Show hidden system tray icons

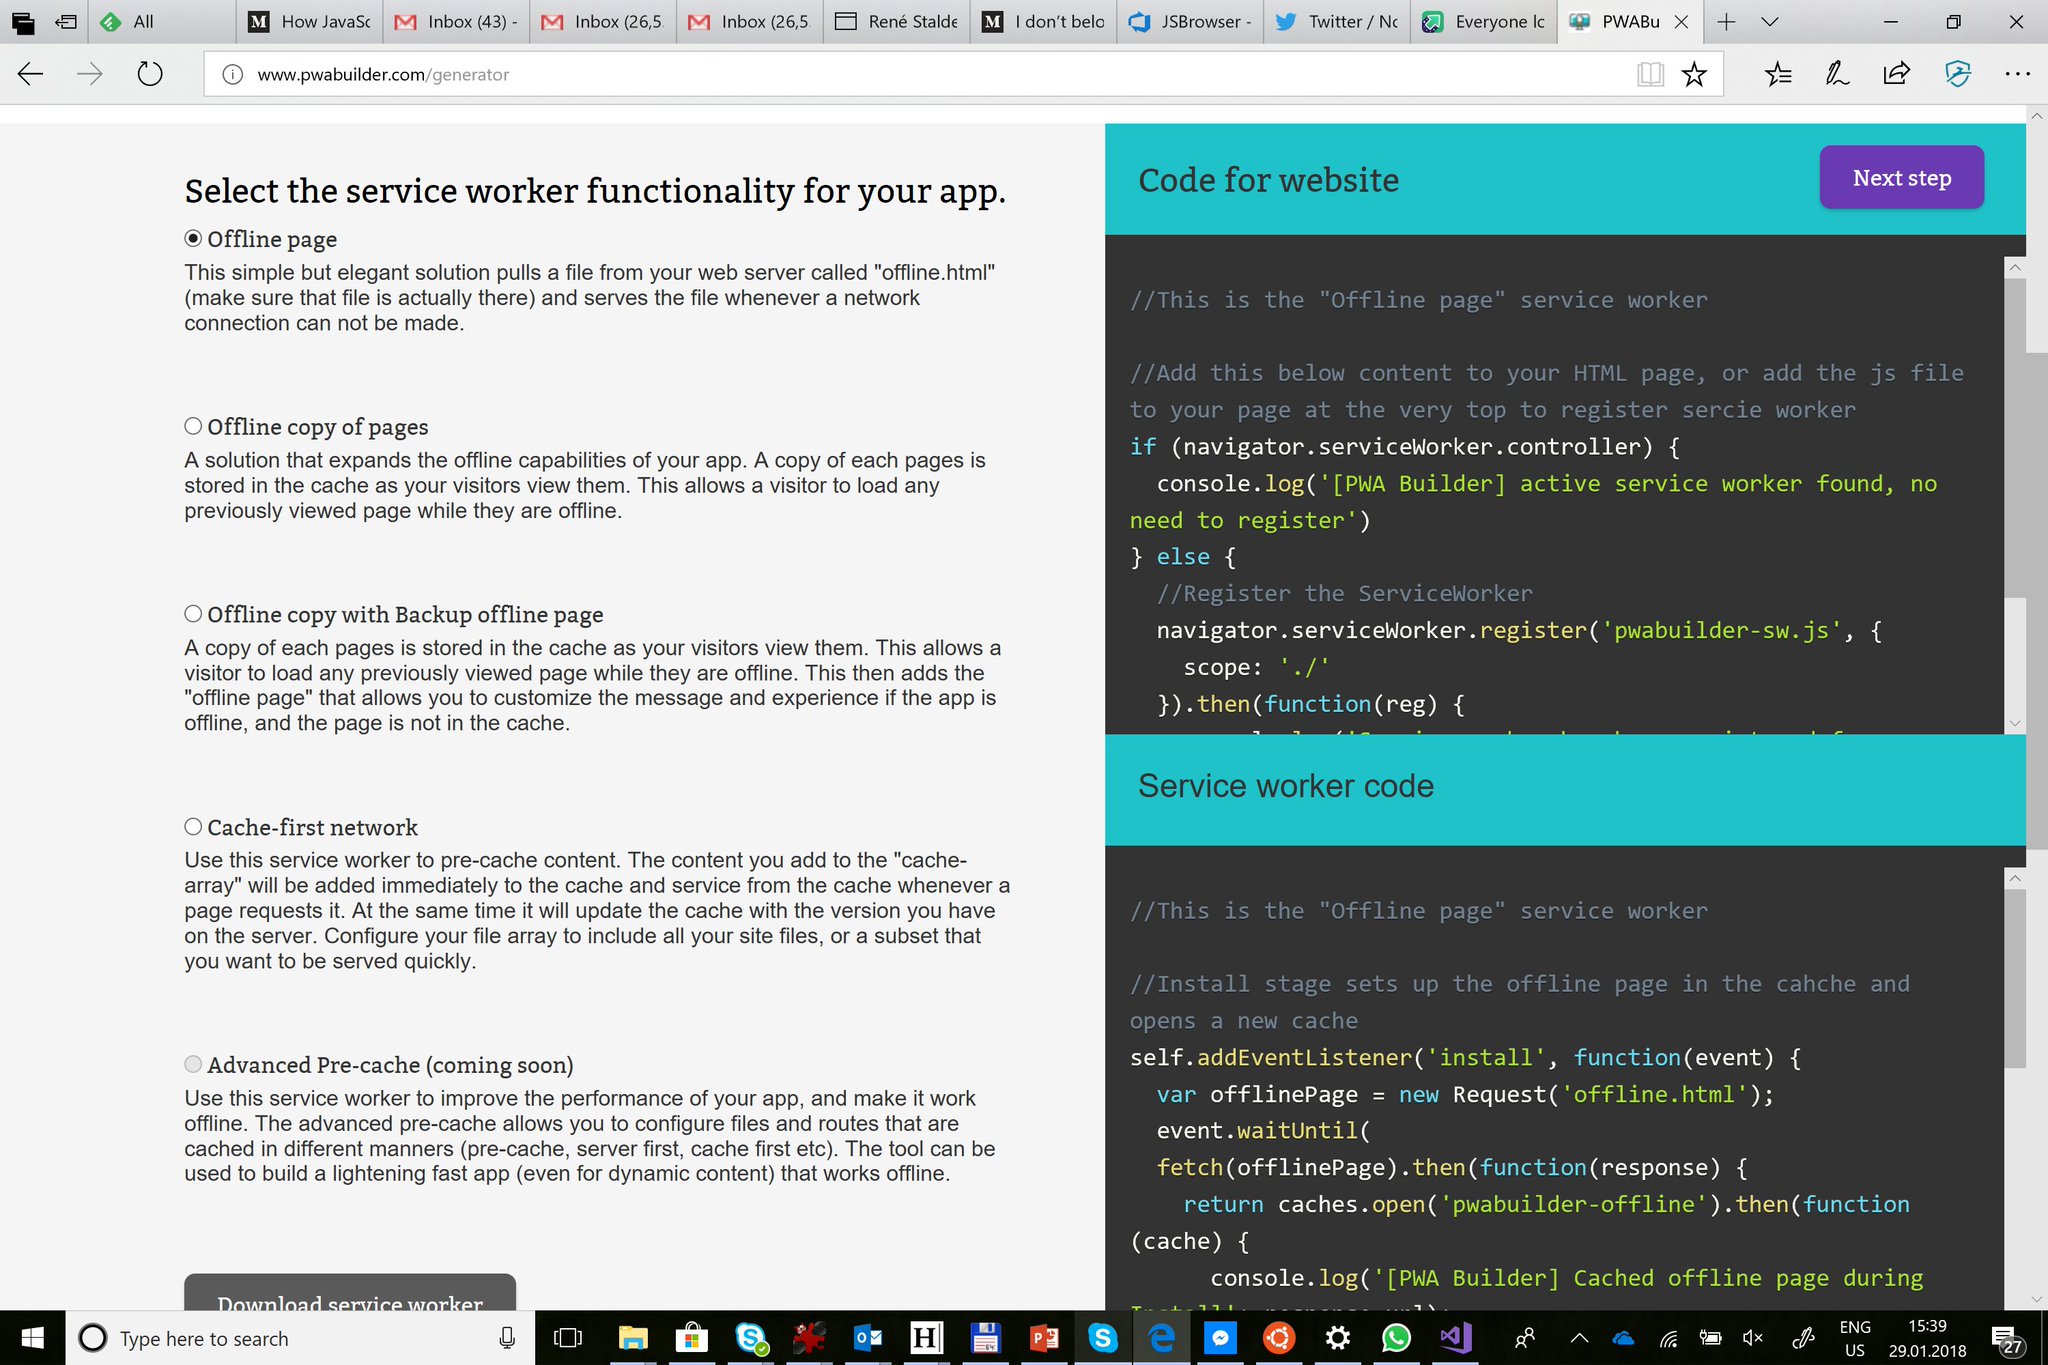coord(1579,1338)
